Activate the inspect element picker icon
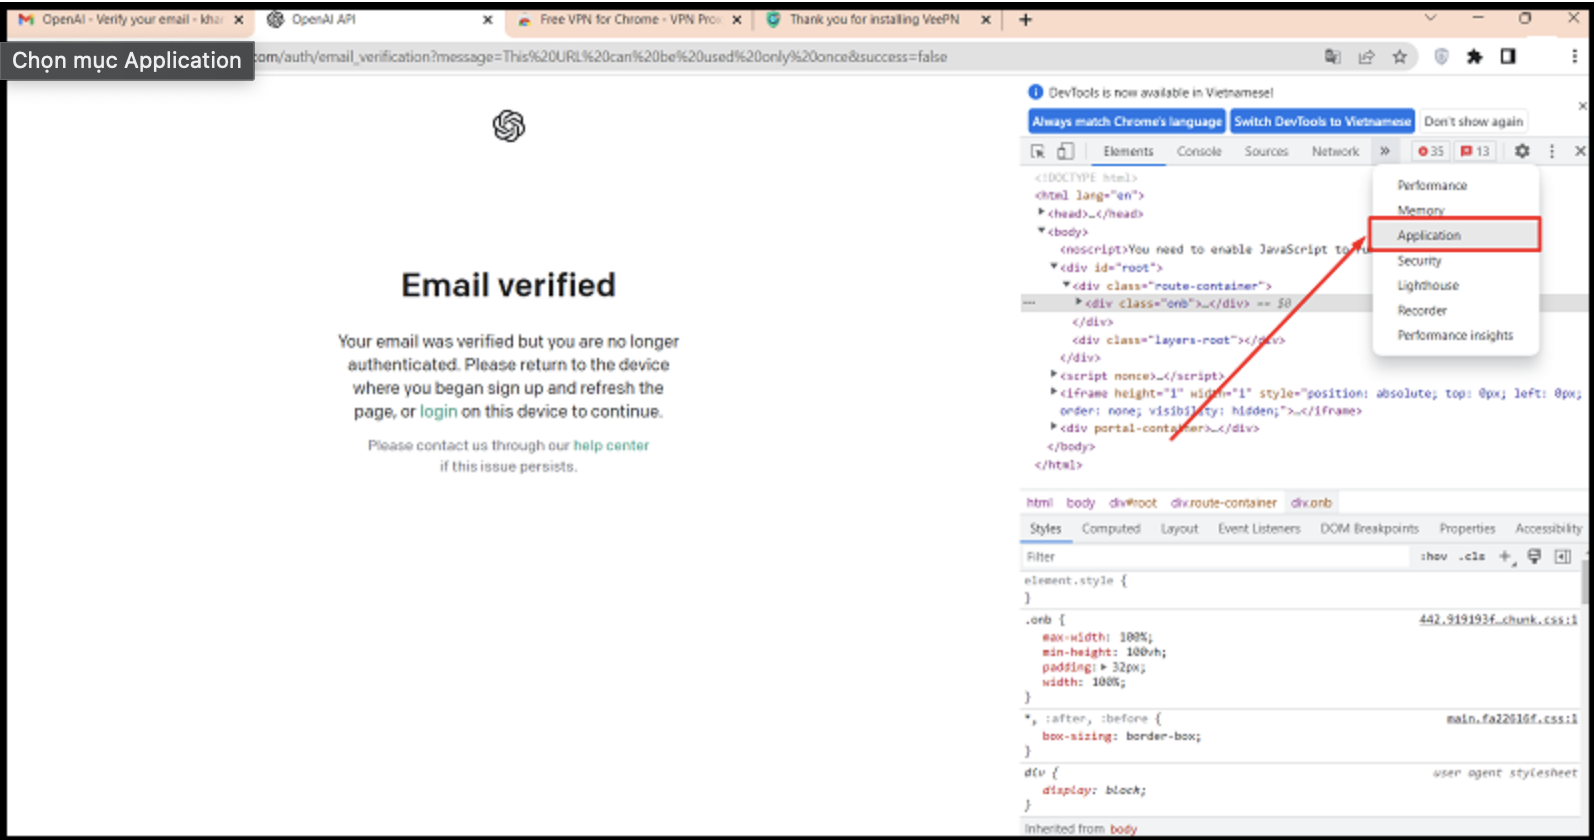This screenshot has height=840, width=1594. 1037,151
